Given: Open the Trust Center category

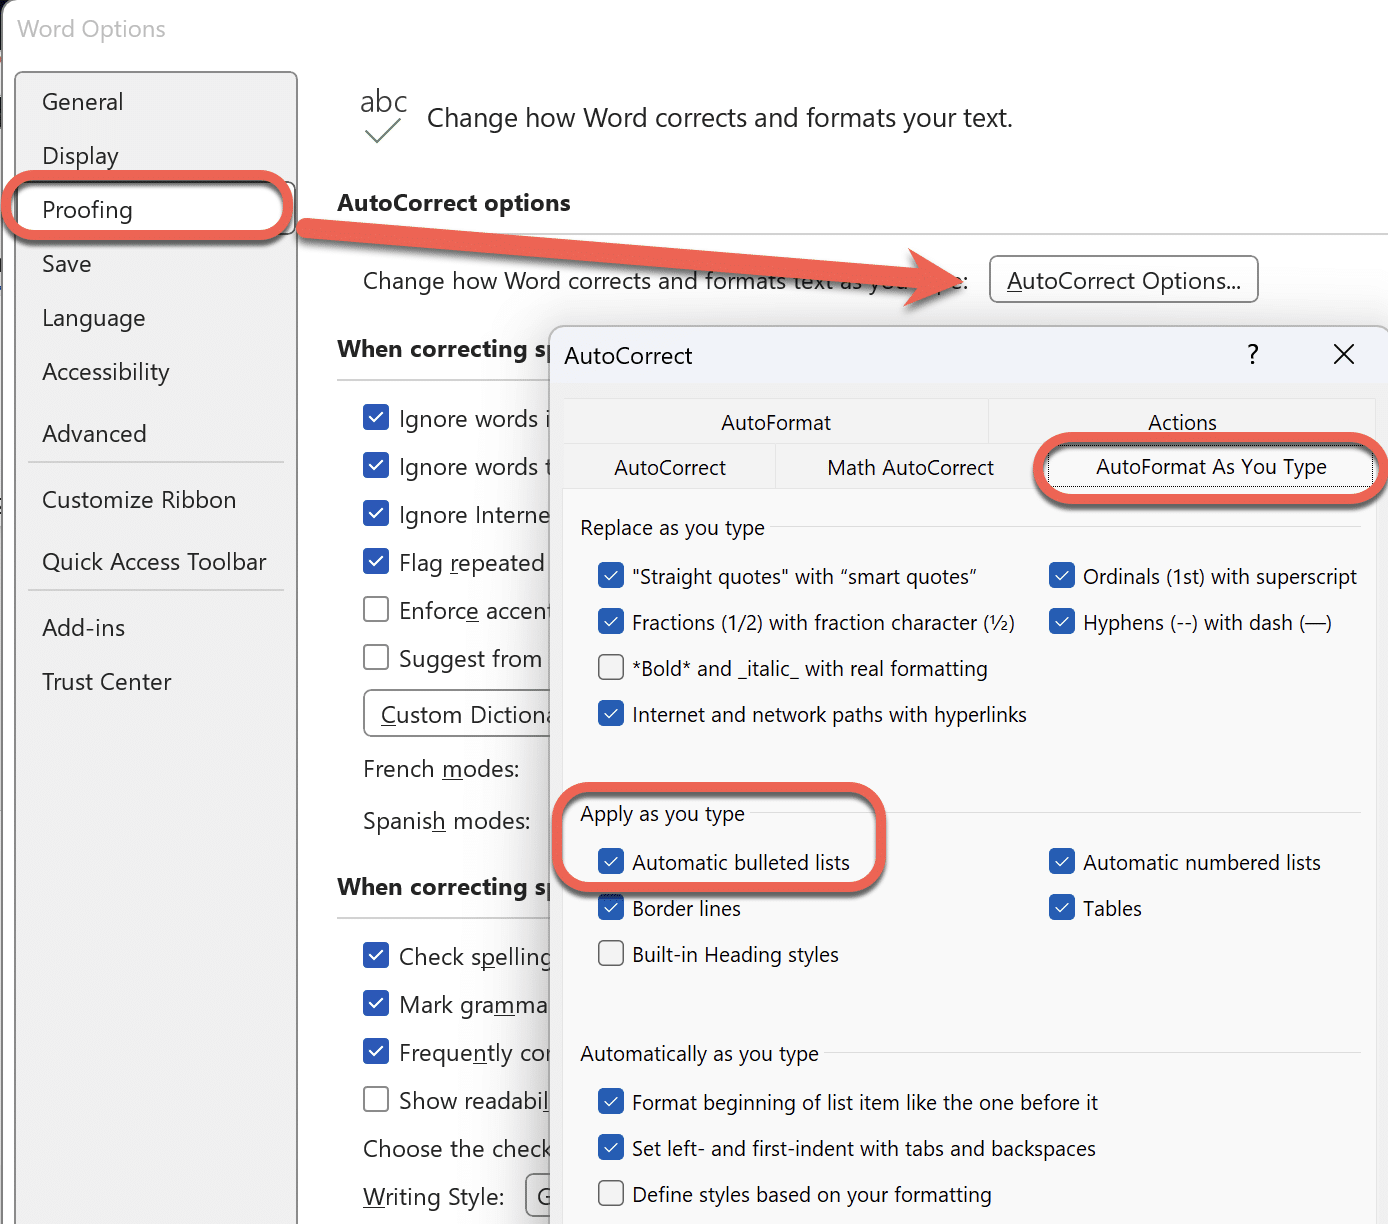Looking at the screenshot, I should [106, 682].
